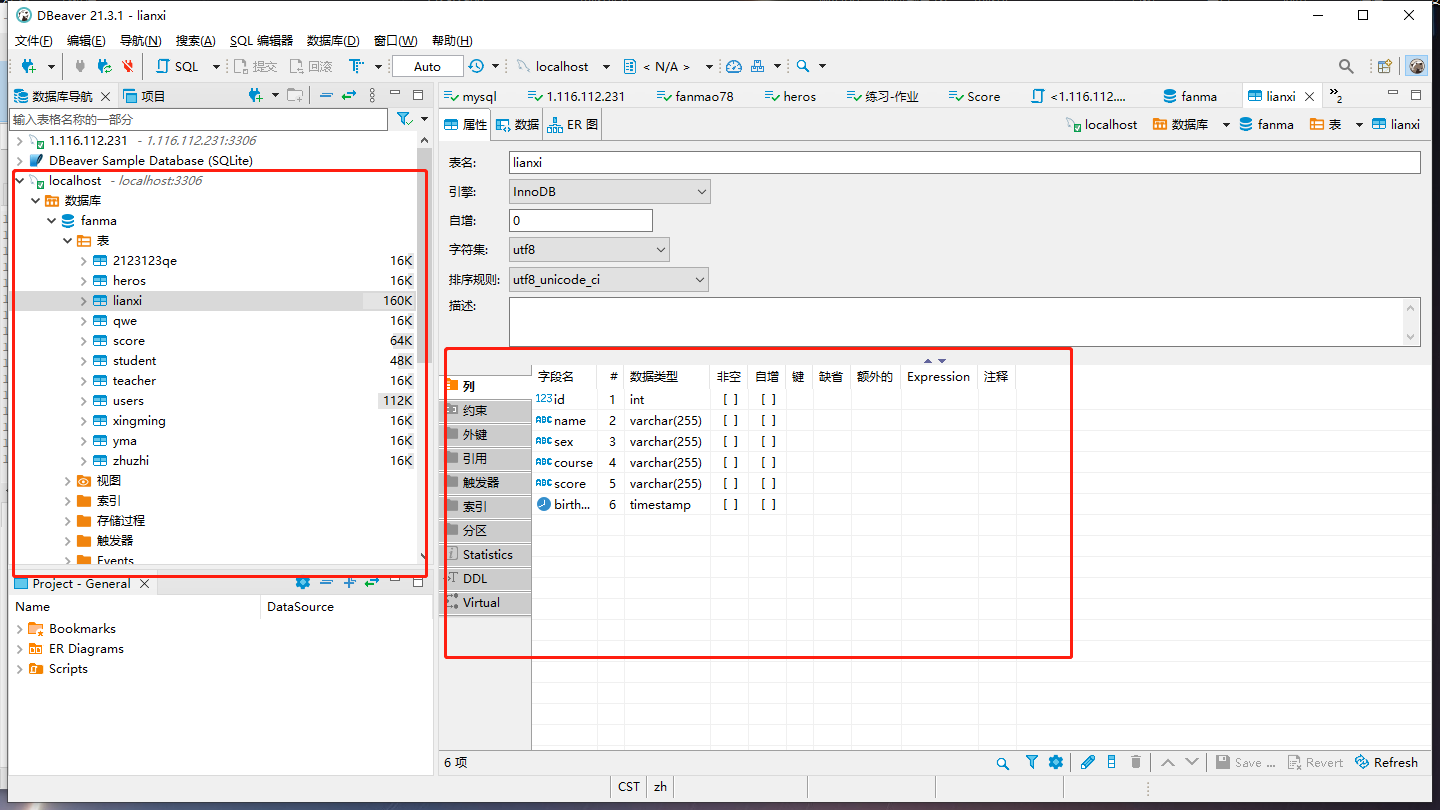Click the 回滚 rollback button
This screenshot has width=1440, height=810.
coord(310,66)
